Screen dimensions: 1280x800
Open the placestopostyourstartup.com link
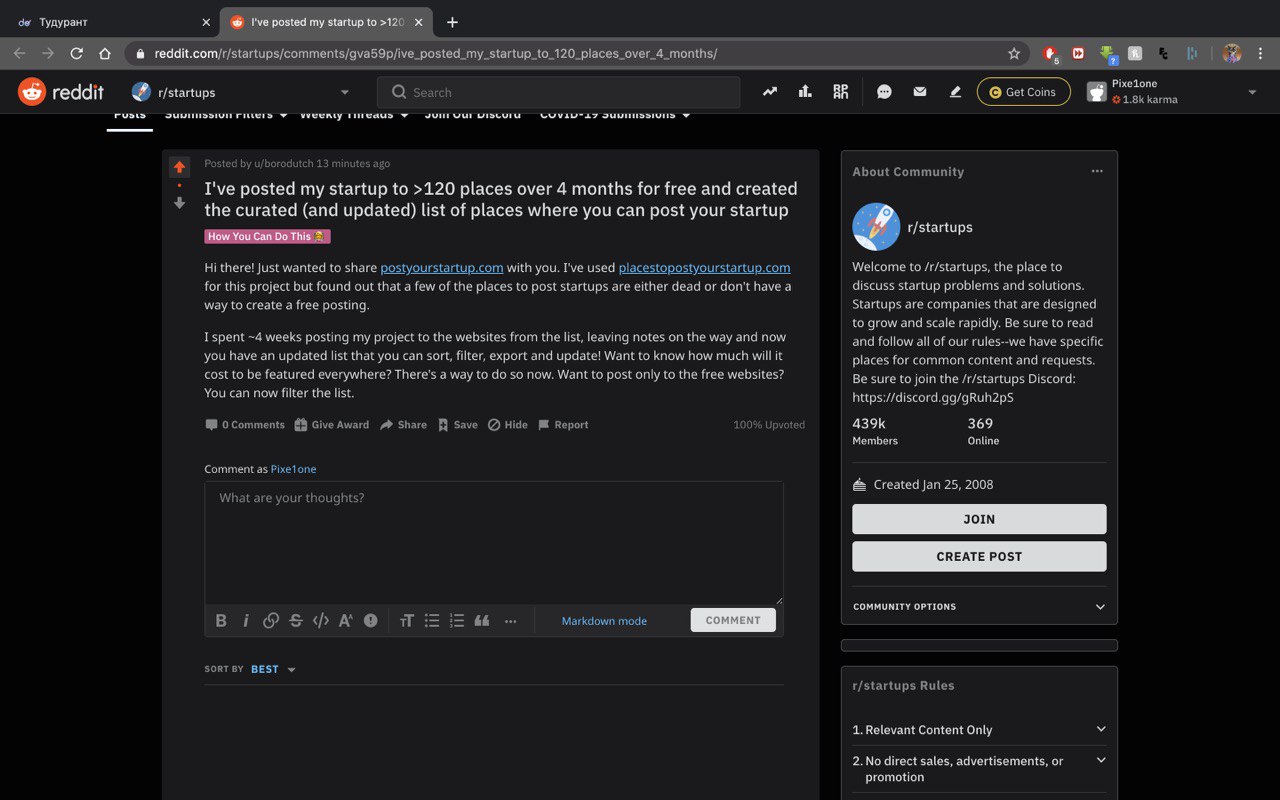pos(704,267)
